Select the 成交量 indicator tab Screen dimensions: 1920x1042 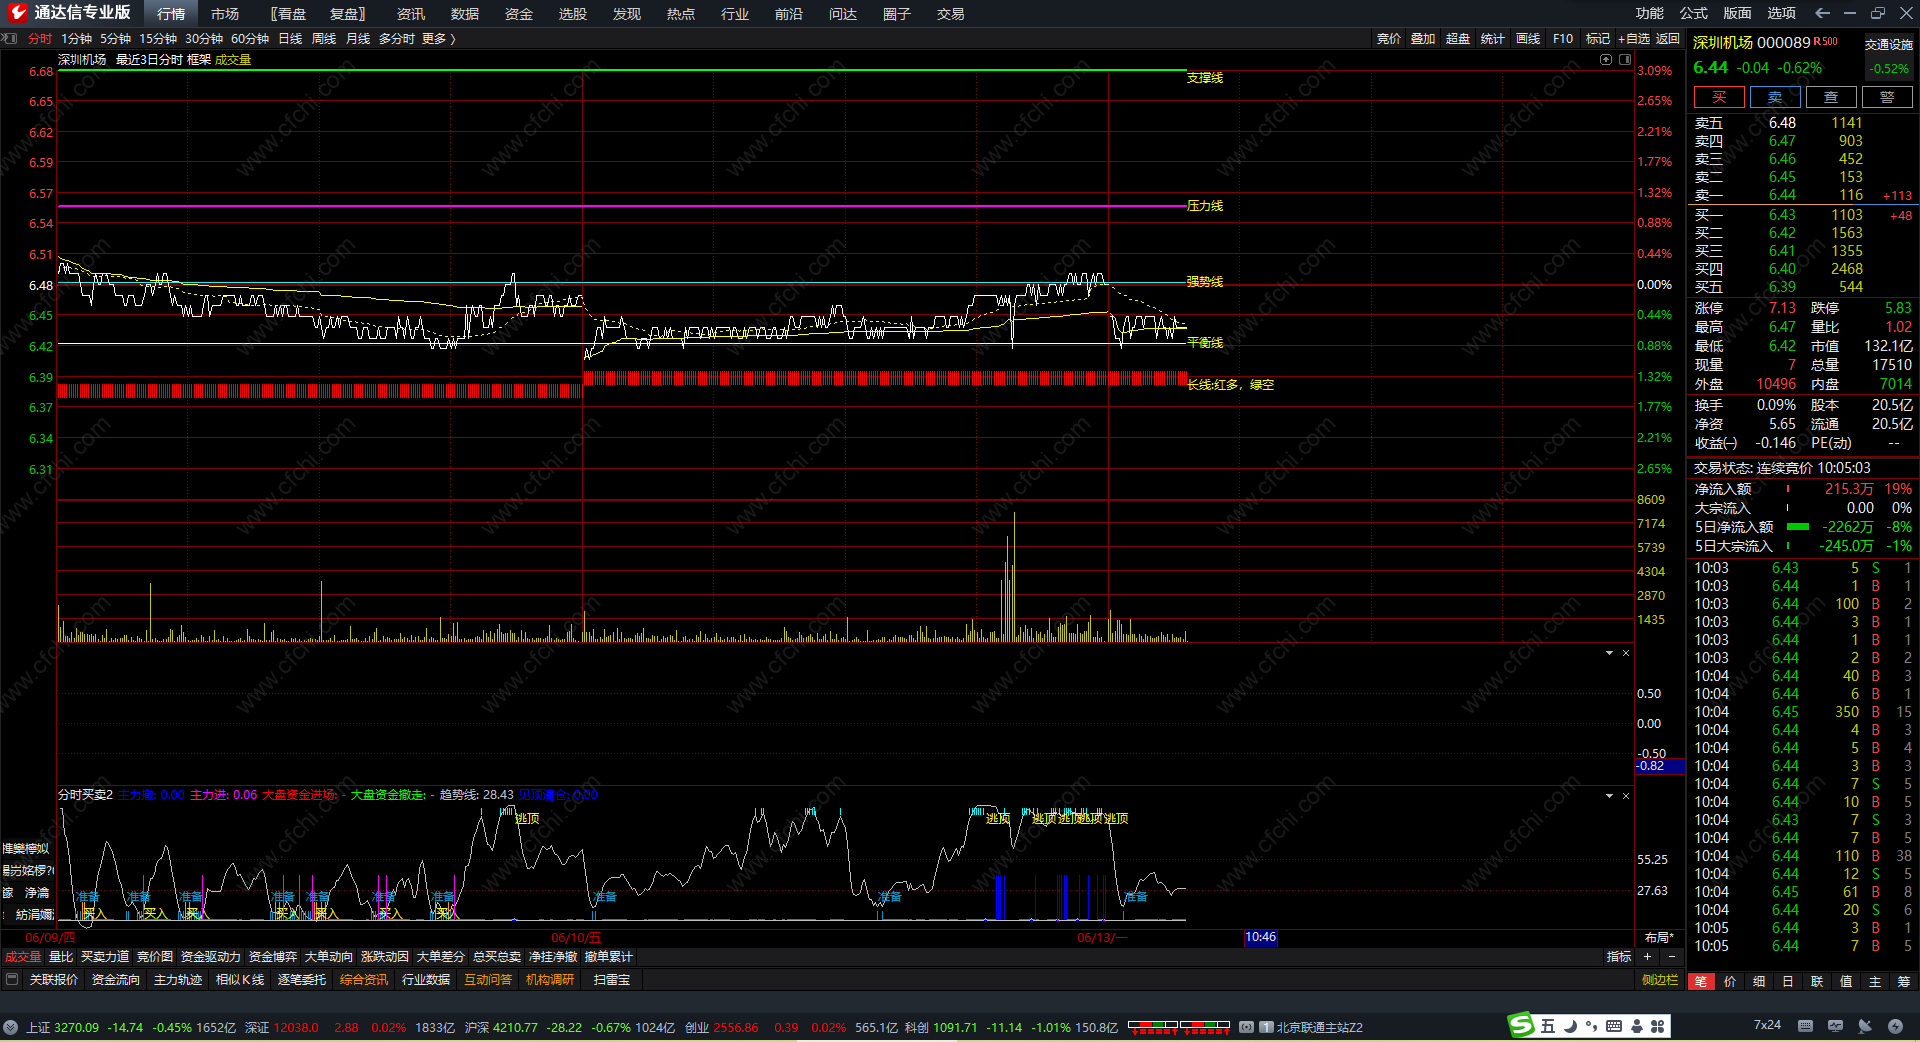[23, 957]
